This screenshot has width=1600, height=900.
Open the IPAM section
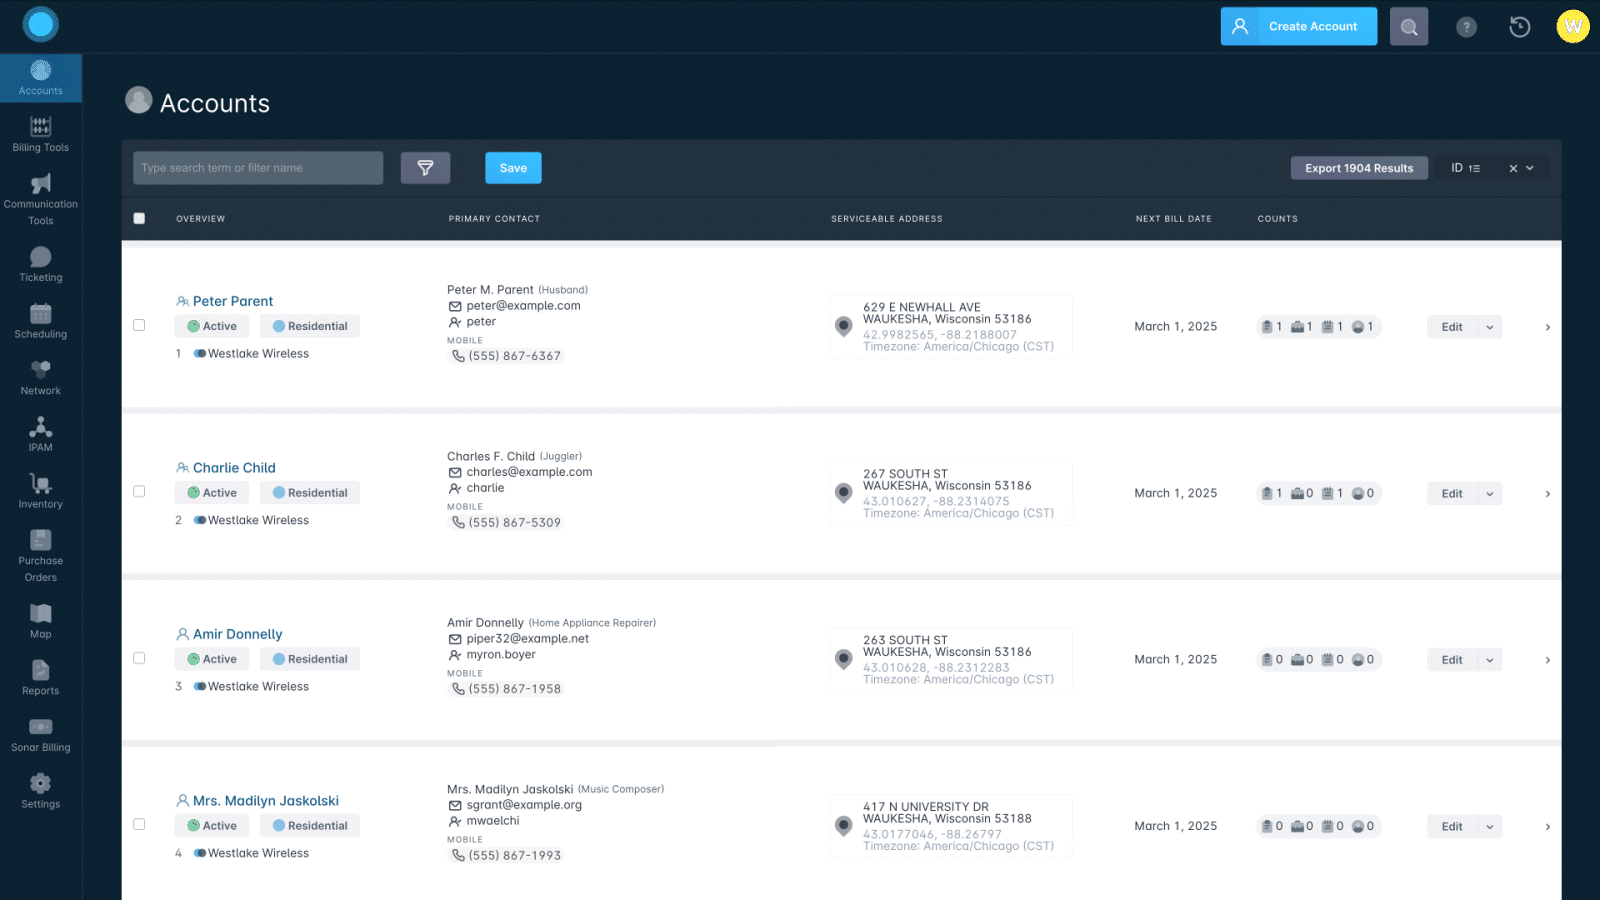(40, 433)
